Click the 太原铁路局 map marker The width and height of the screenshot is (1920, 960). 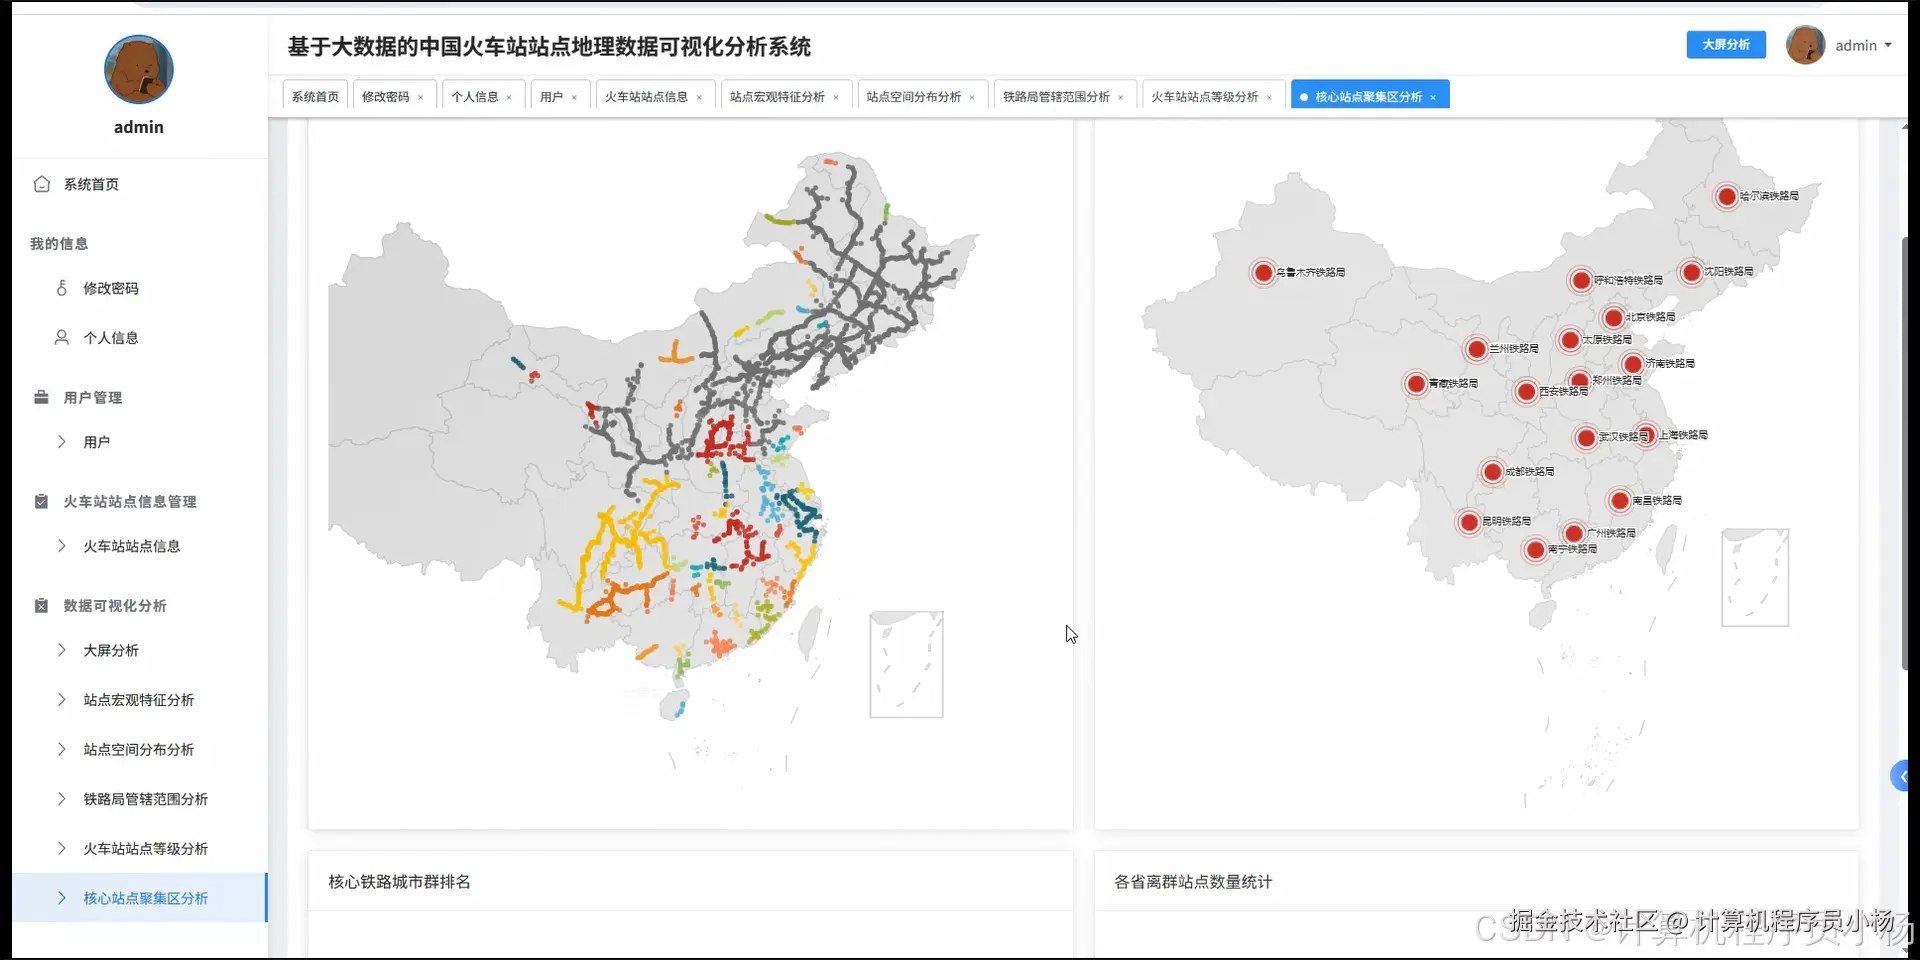(x=1570, y=340)
